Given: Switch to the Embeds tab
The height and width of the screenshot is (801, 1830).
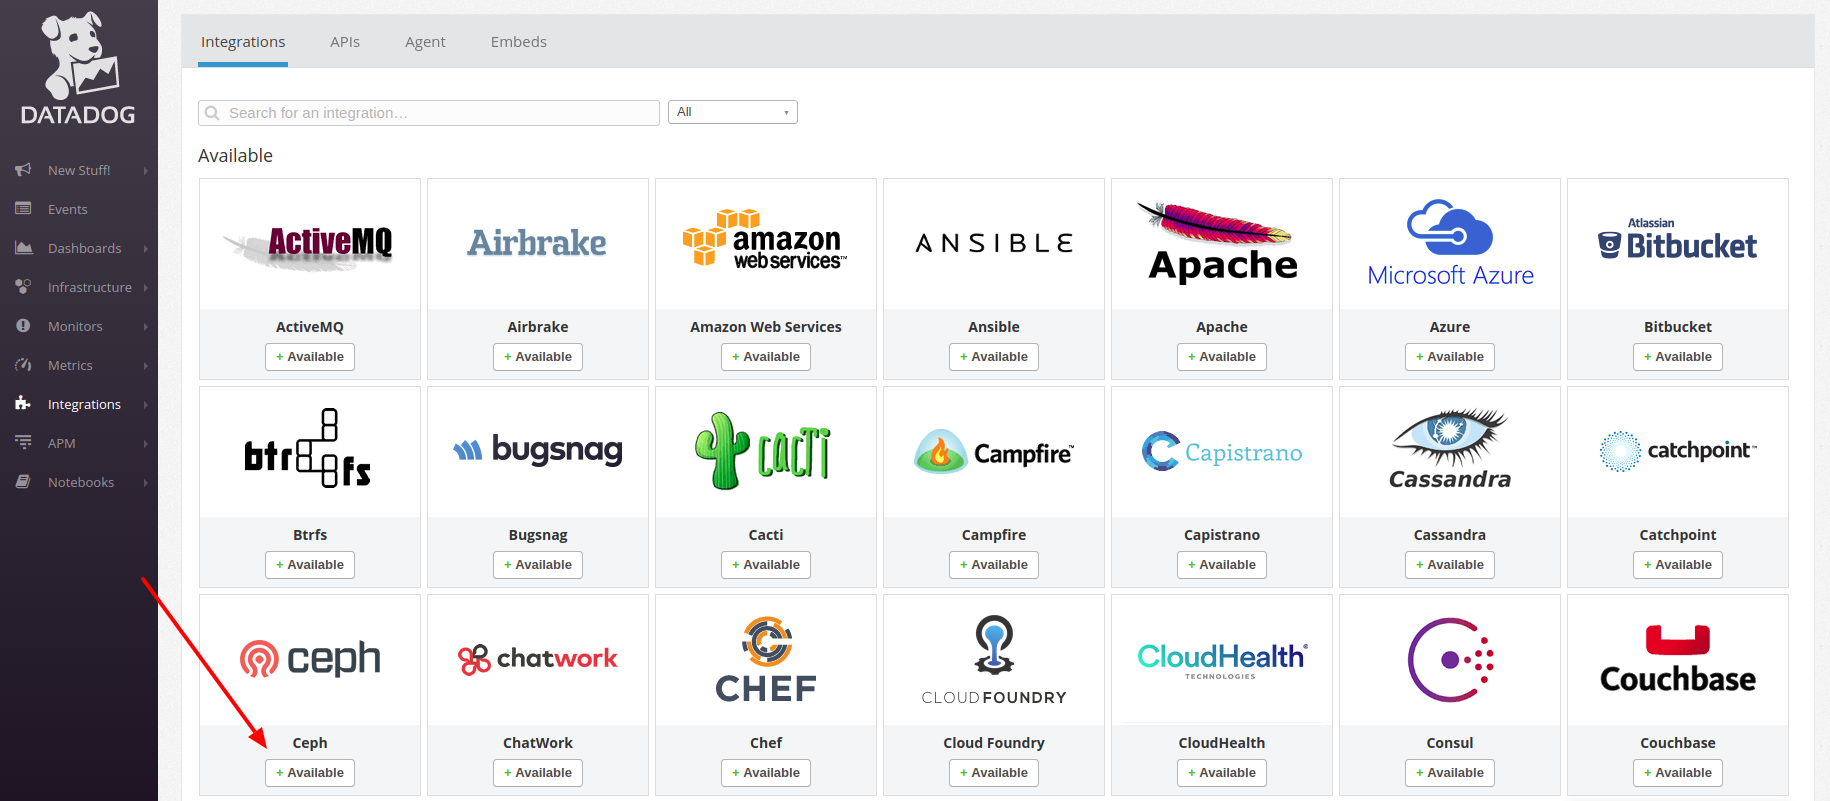Looking at the screenshot, I should point(519,42).
